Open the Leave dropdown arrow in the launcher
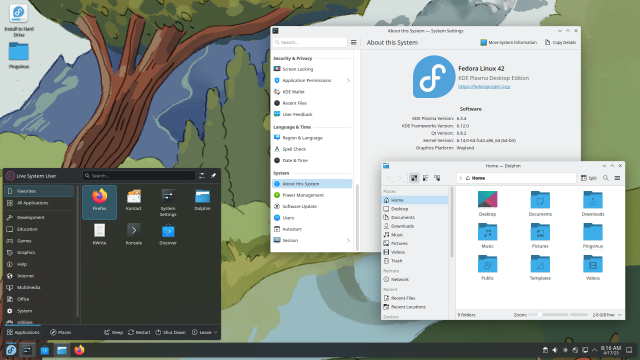 [x=216, y=332]
